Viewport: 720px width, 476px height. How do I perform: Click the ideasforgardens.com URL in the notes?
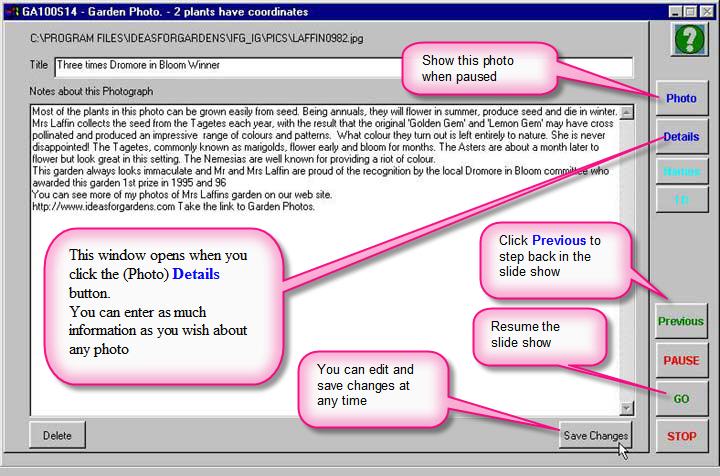pos(103,207)
